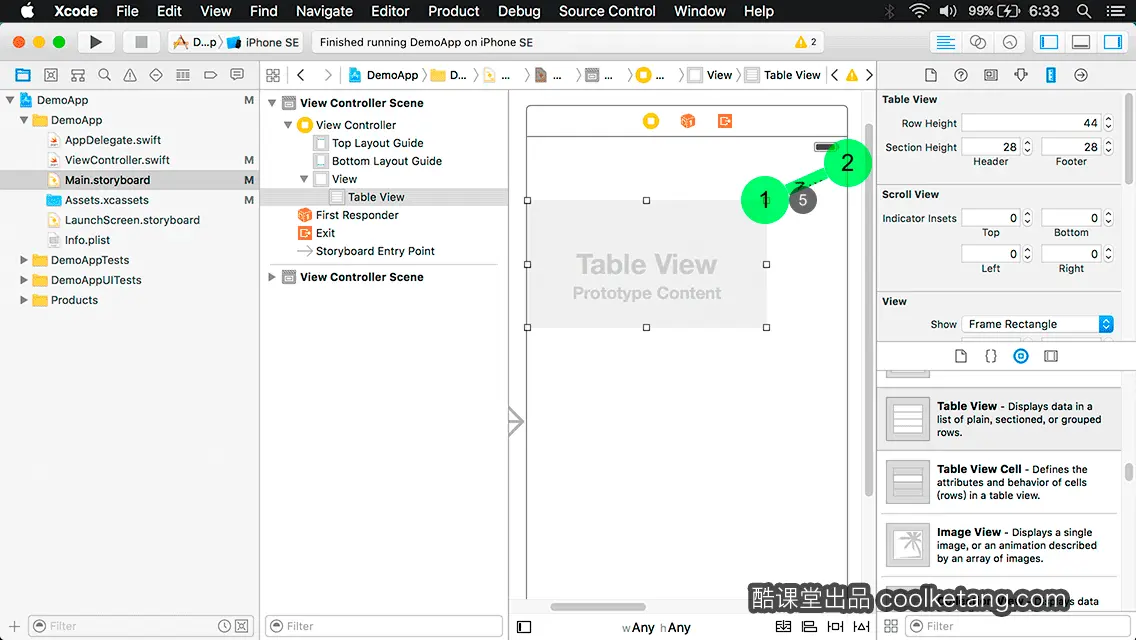Open the Editor menu
Screen dimensions: 1136x640
tap(390, 11)
